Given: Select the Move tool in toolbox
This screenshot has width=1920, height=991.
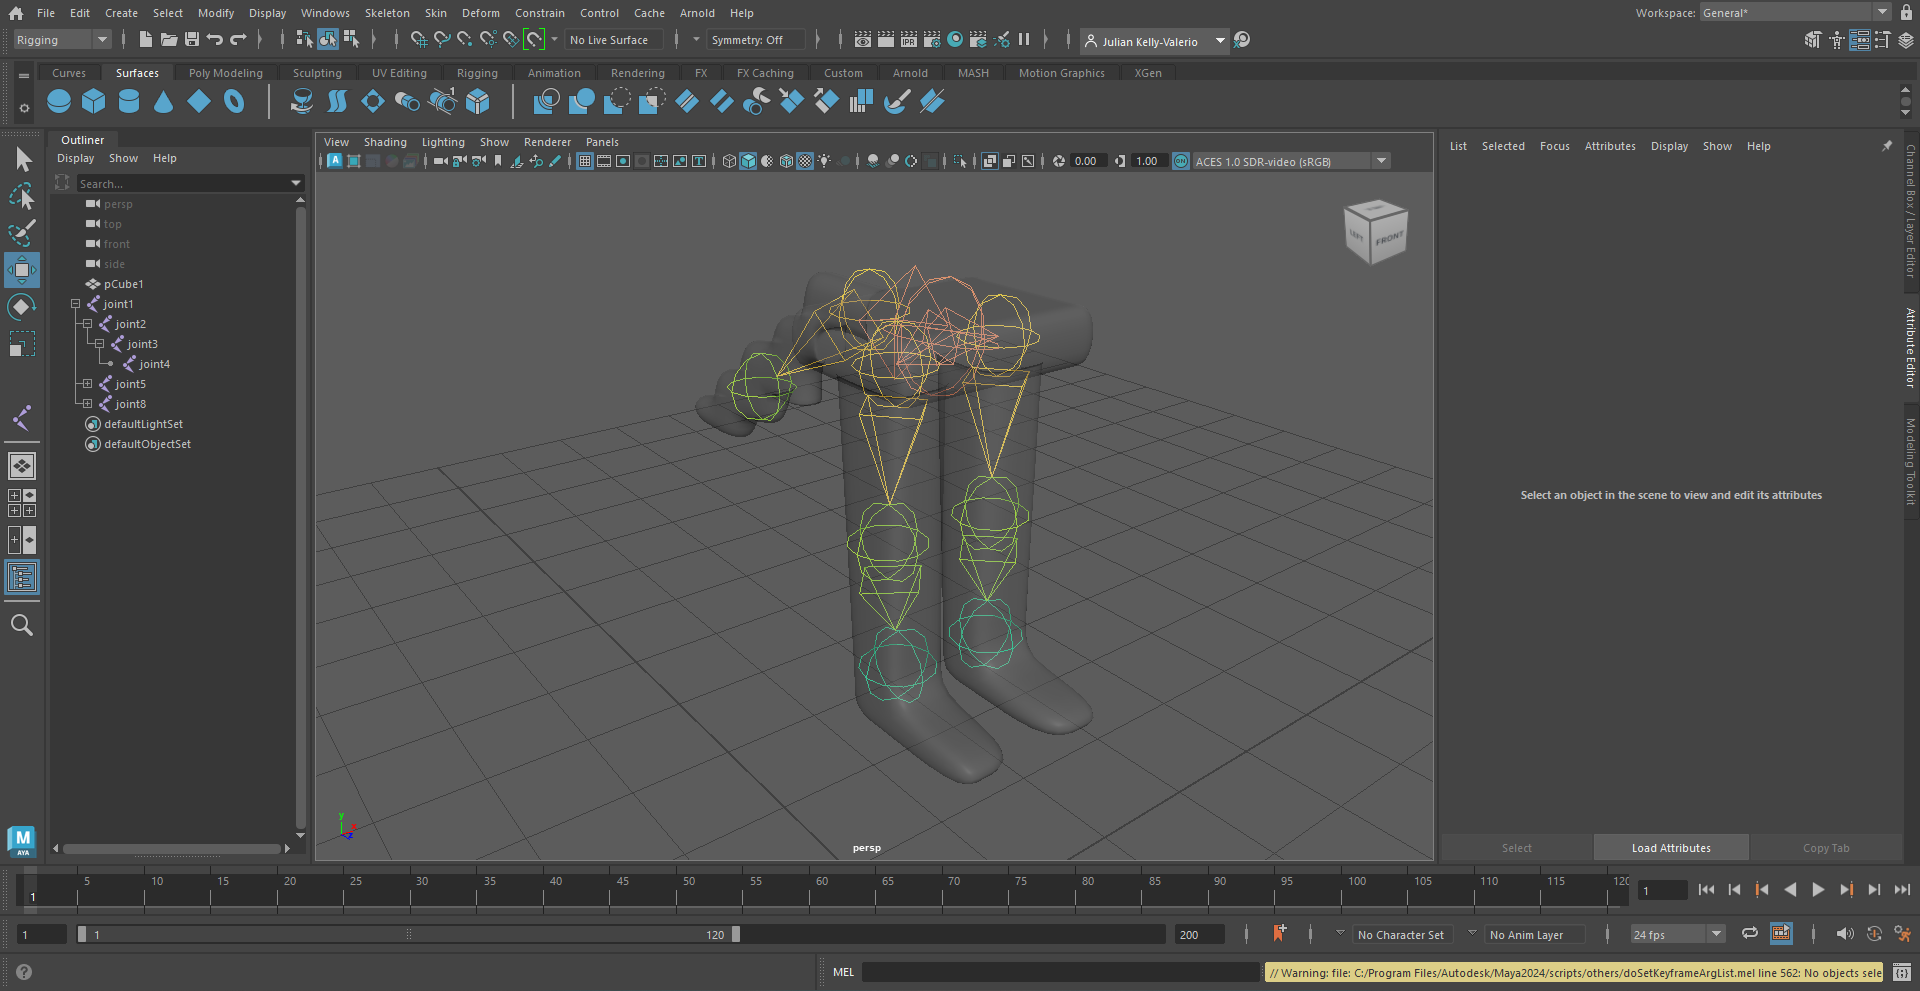Looking at the screenshot, I should coord(22,270).
